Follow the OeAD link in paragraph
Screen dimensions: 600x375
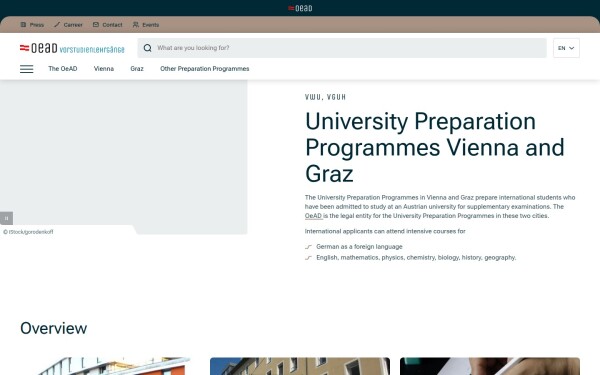pos(313,216)
